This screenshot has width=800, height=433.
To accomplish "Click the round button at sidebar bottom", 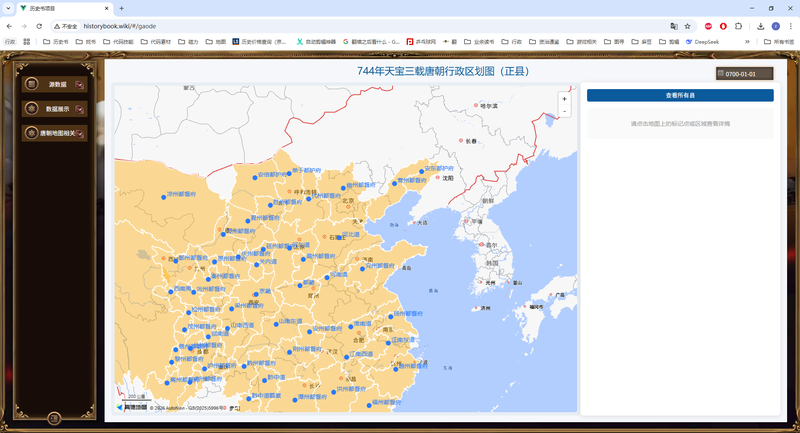I will tap(54, 418).
